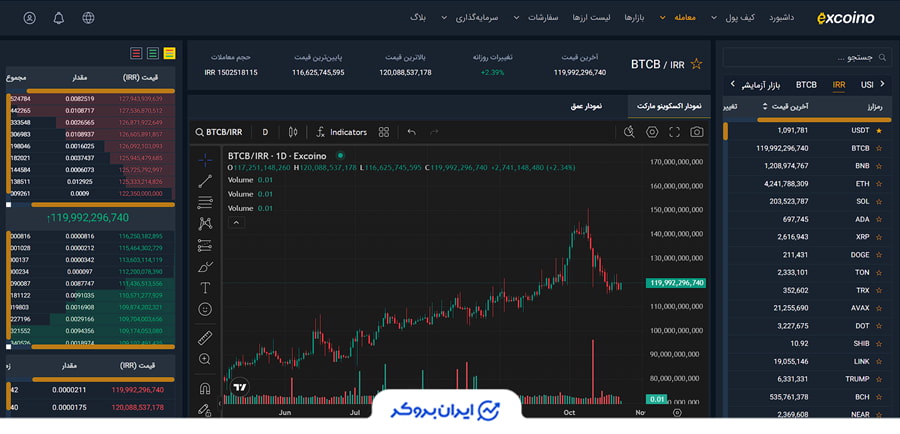Show sell-orders-only order book view
The height and width of the screenshot is (434, 900).
[136, 53]
